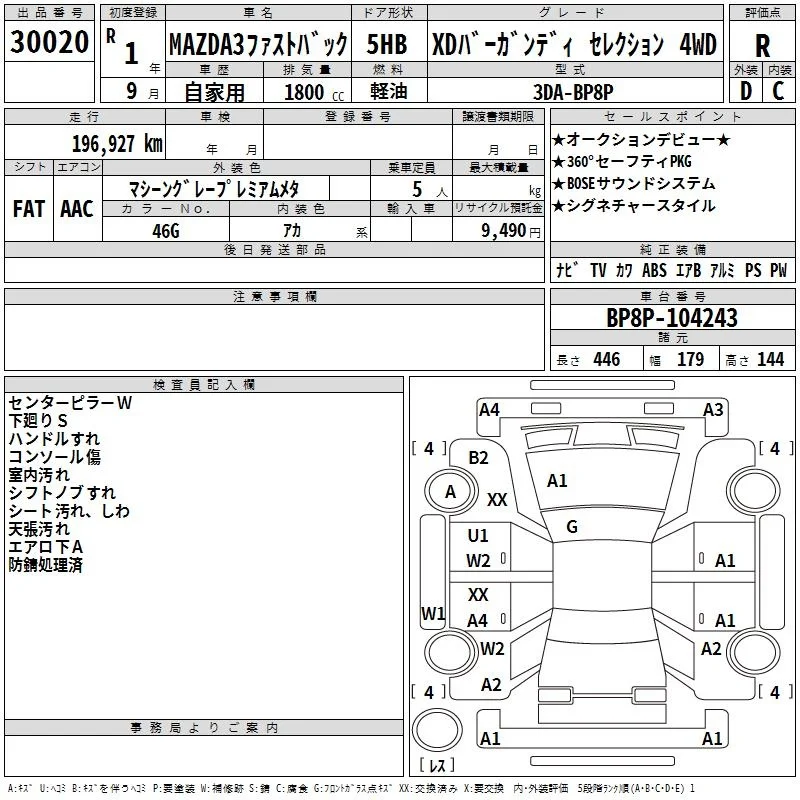Click recycle deposit 9,490円
The image size is (800, 800).
(x=510, y=231)
